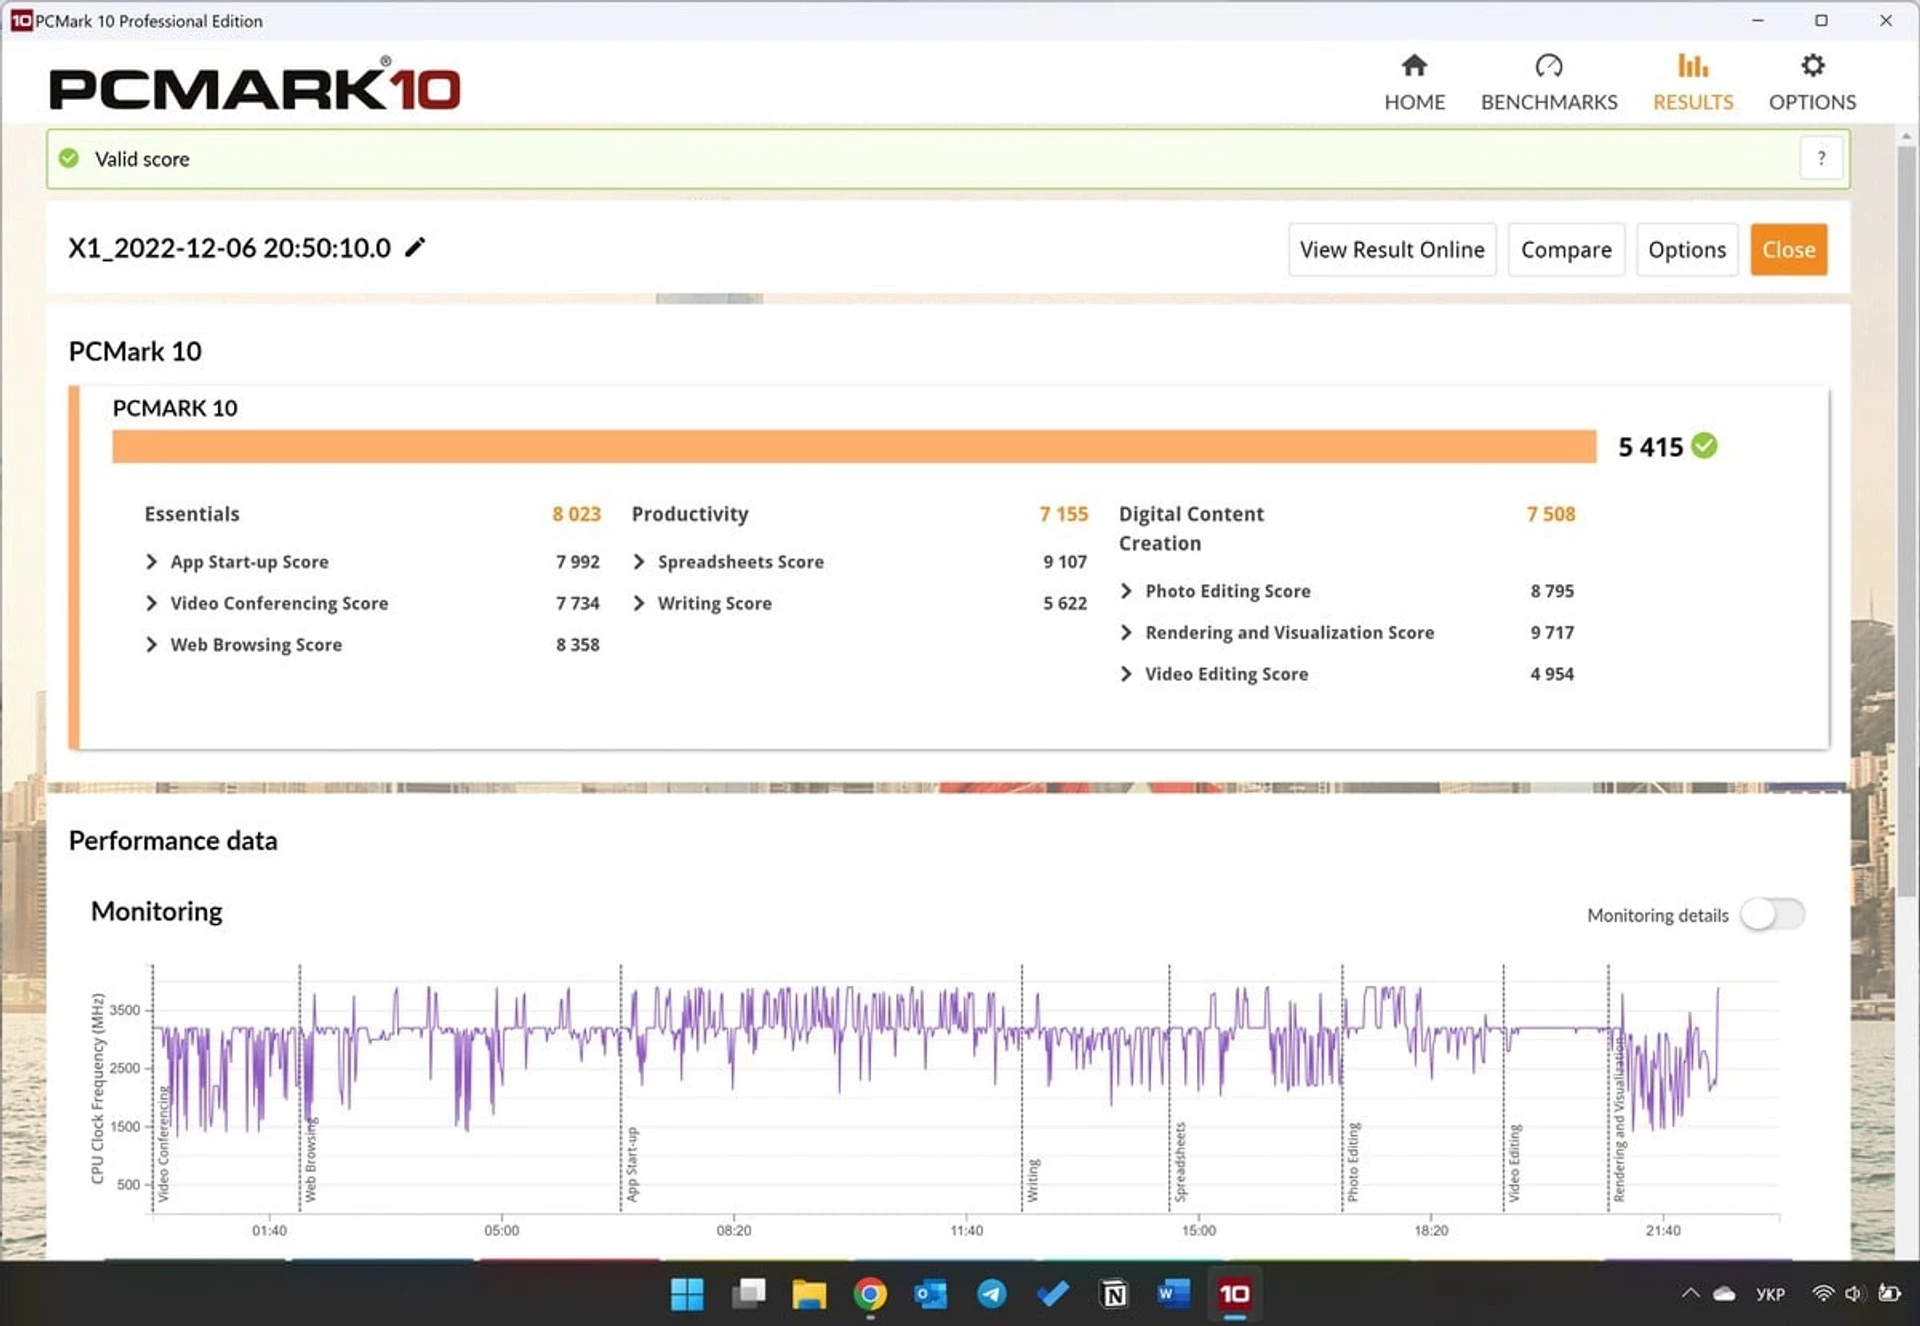
Task: Click the OneDrive cloud tray icon
Action: click(x=1724, y=1294)
